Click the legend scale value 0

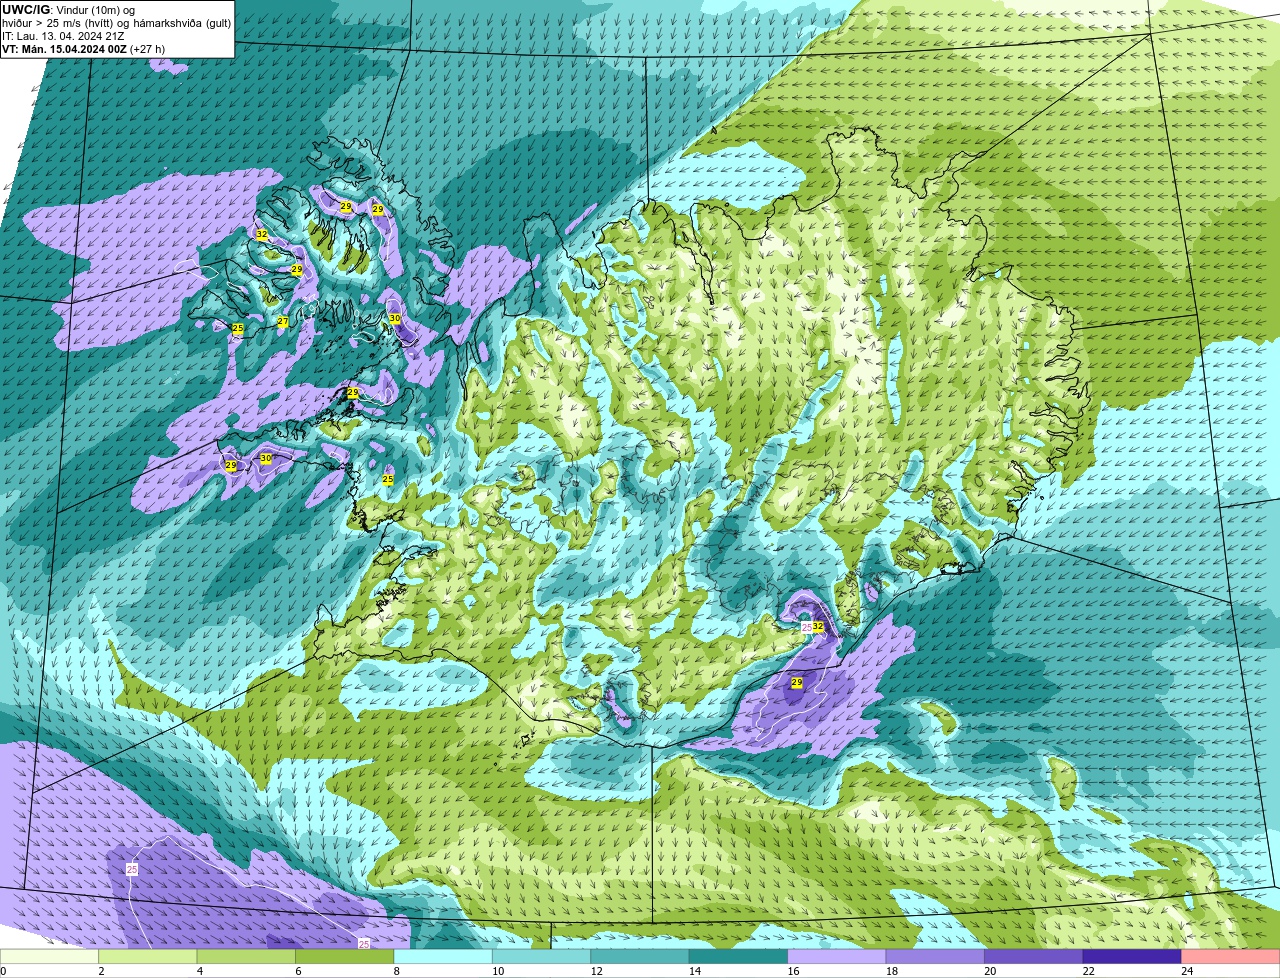tap(4, 970)
